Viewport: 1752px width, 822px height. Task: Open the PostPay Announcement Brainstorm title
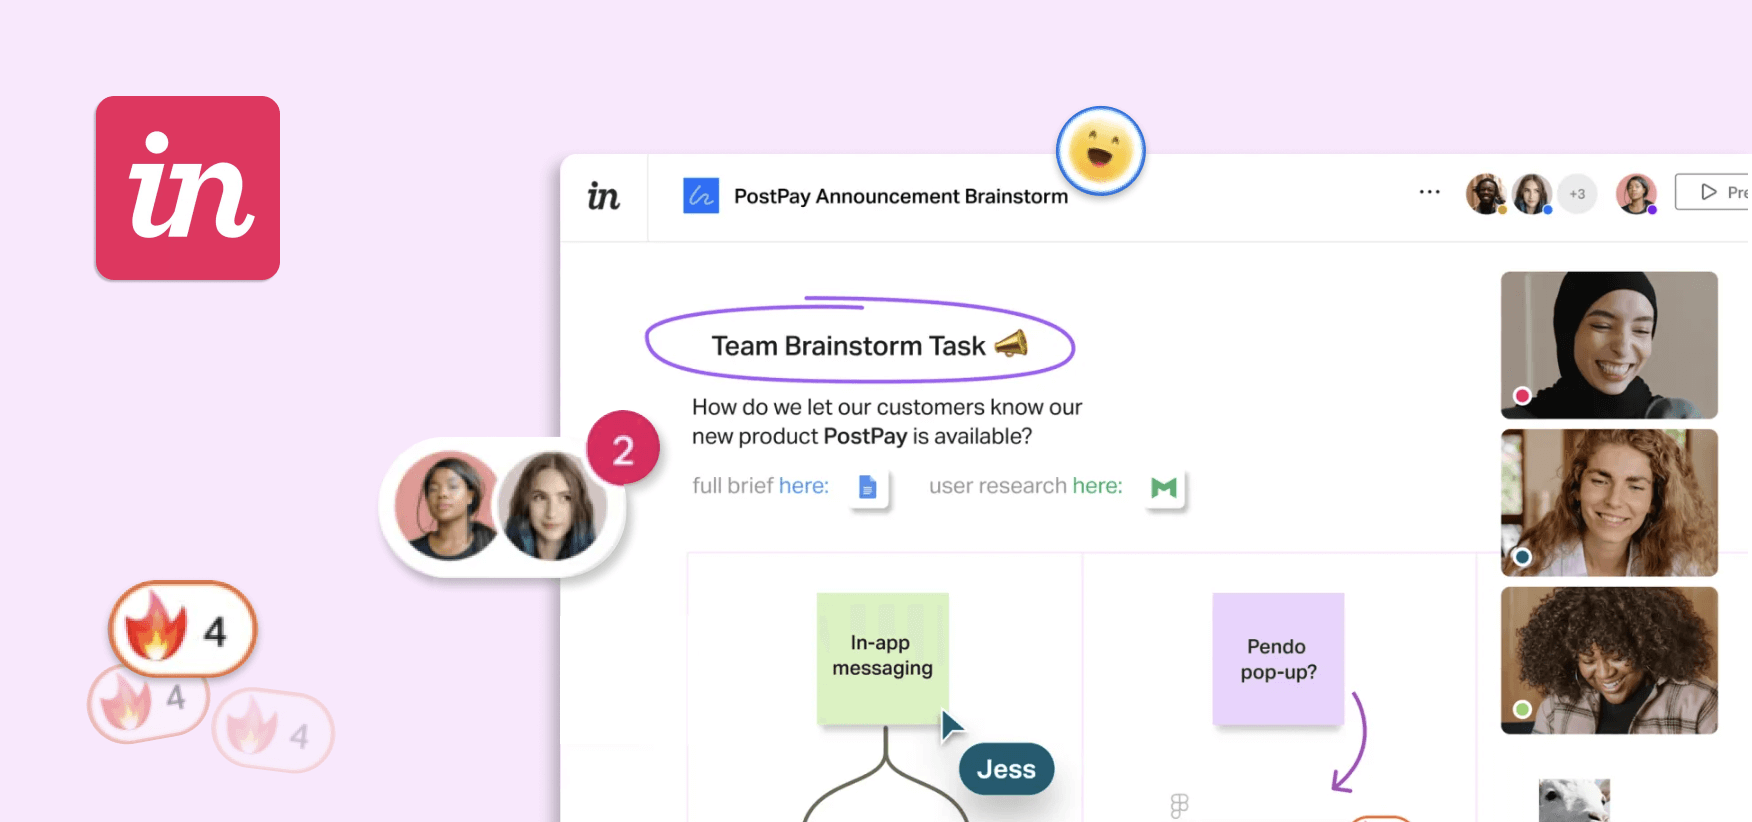pos(901,196)
